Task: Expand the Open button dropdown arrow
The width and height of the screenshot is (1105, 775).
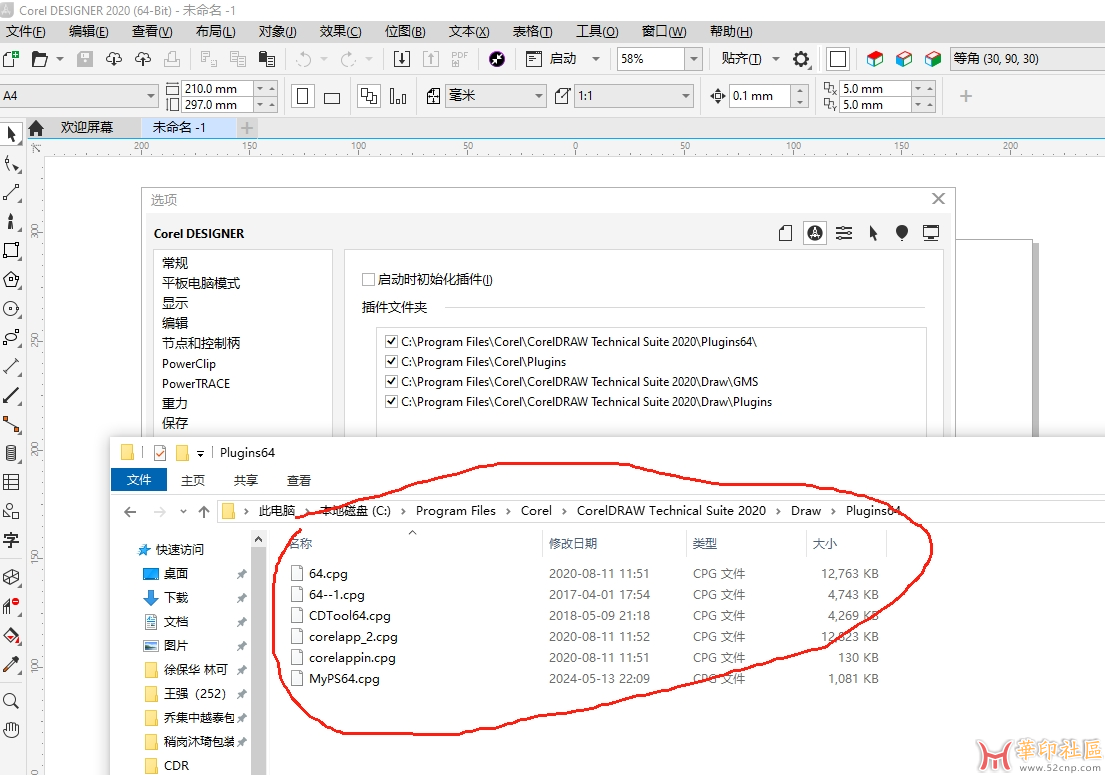Action: tap(60, 59)
